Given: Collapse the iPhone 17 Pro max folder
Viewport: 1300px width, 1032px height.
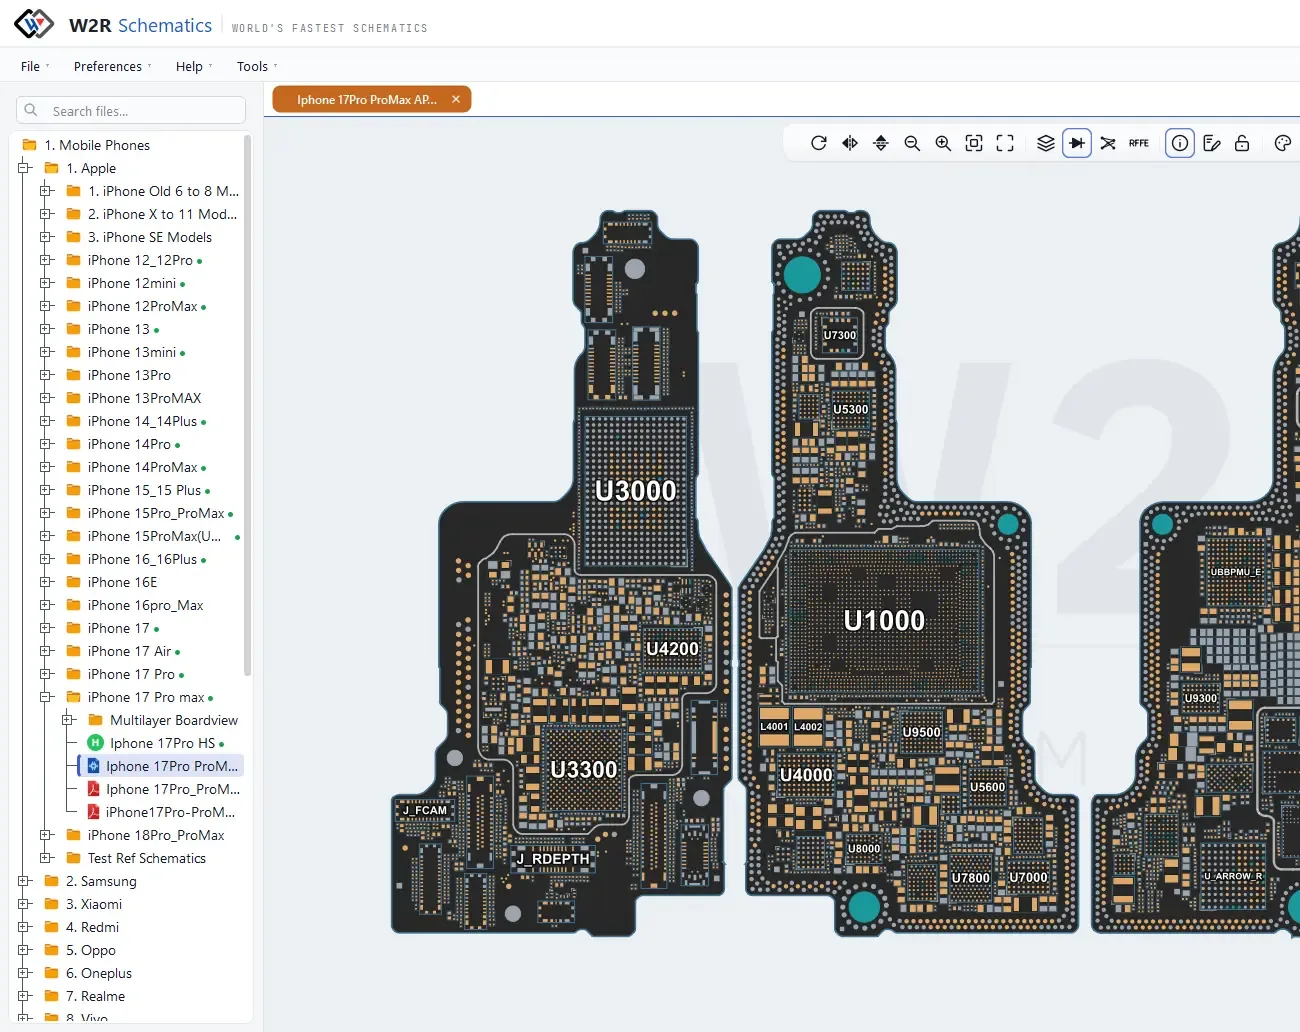Looking at the screenshot, I should pyautogui.click(x=46, y=697).
